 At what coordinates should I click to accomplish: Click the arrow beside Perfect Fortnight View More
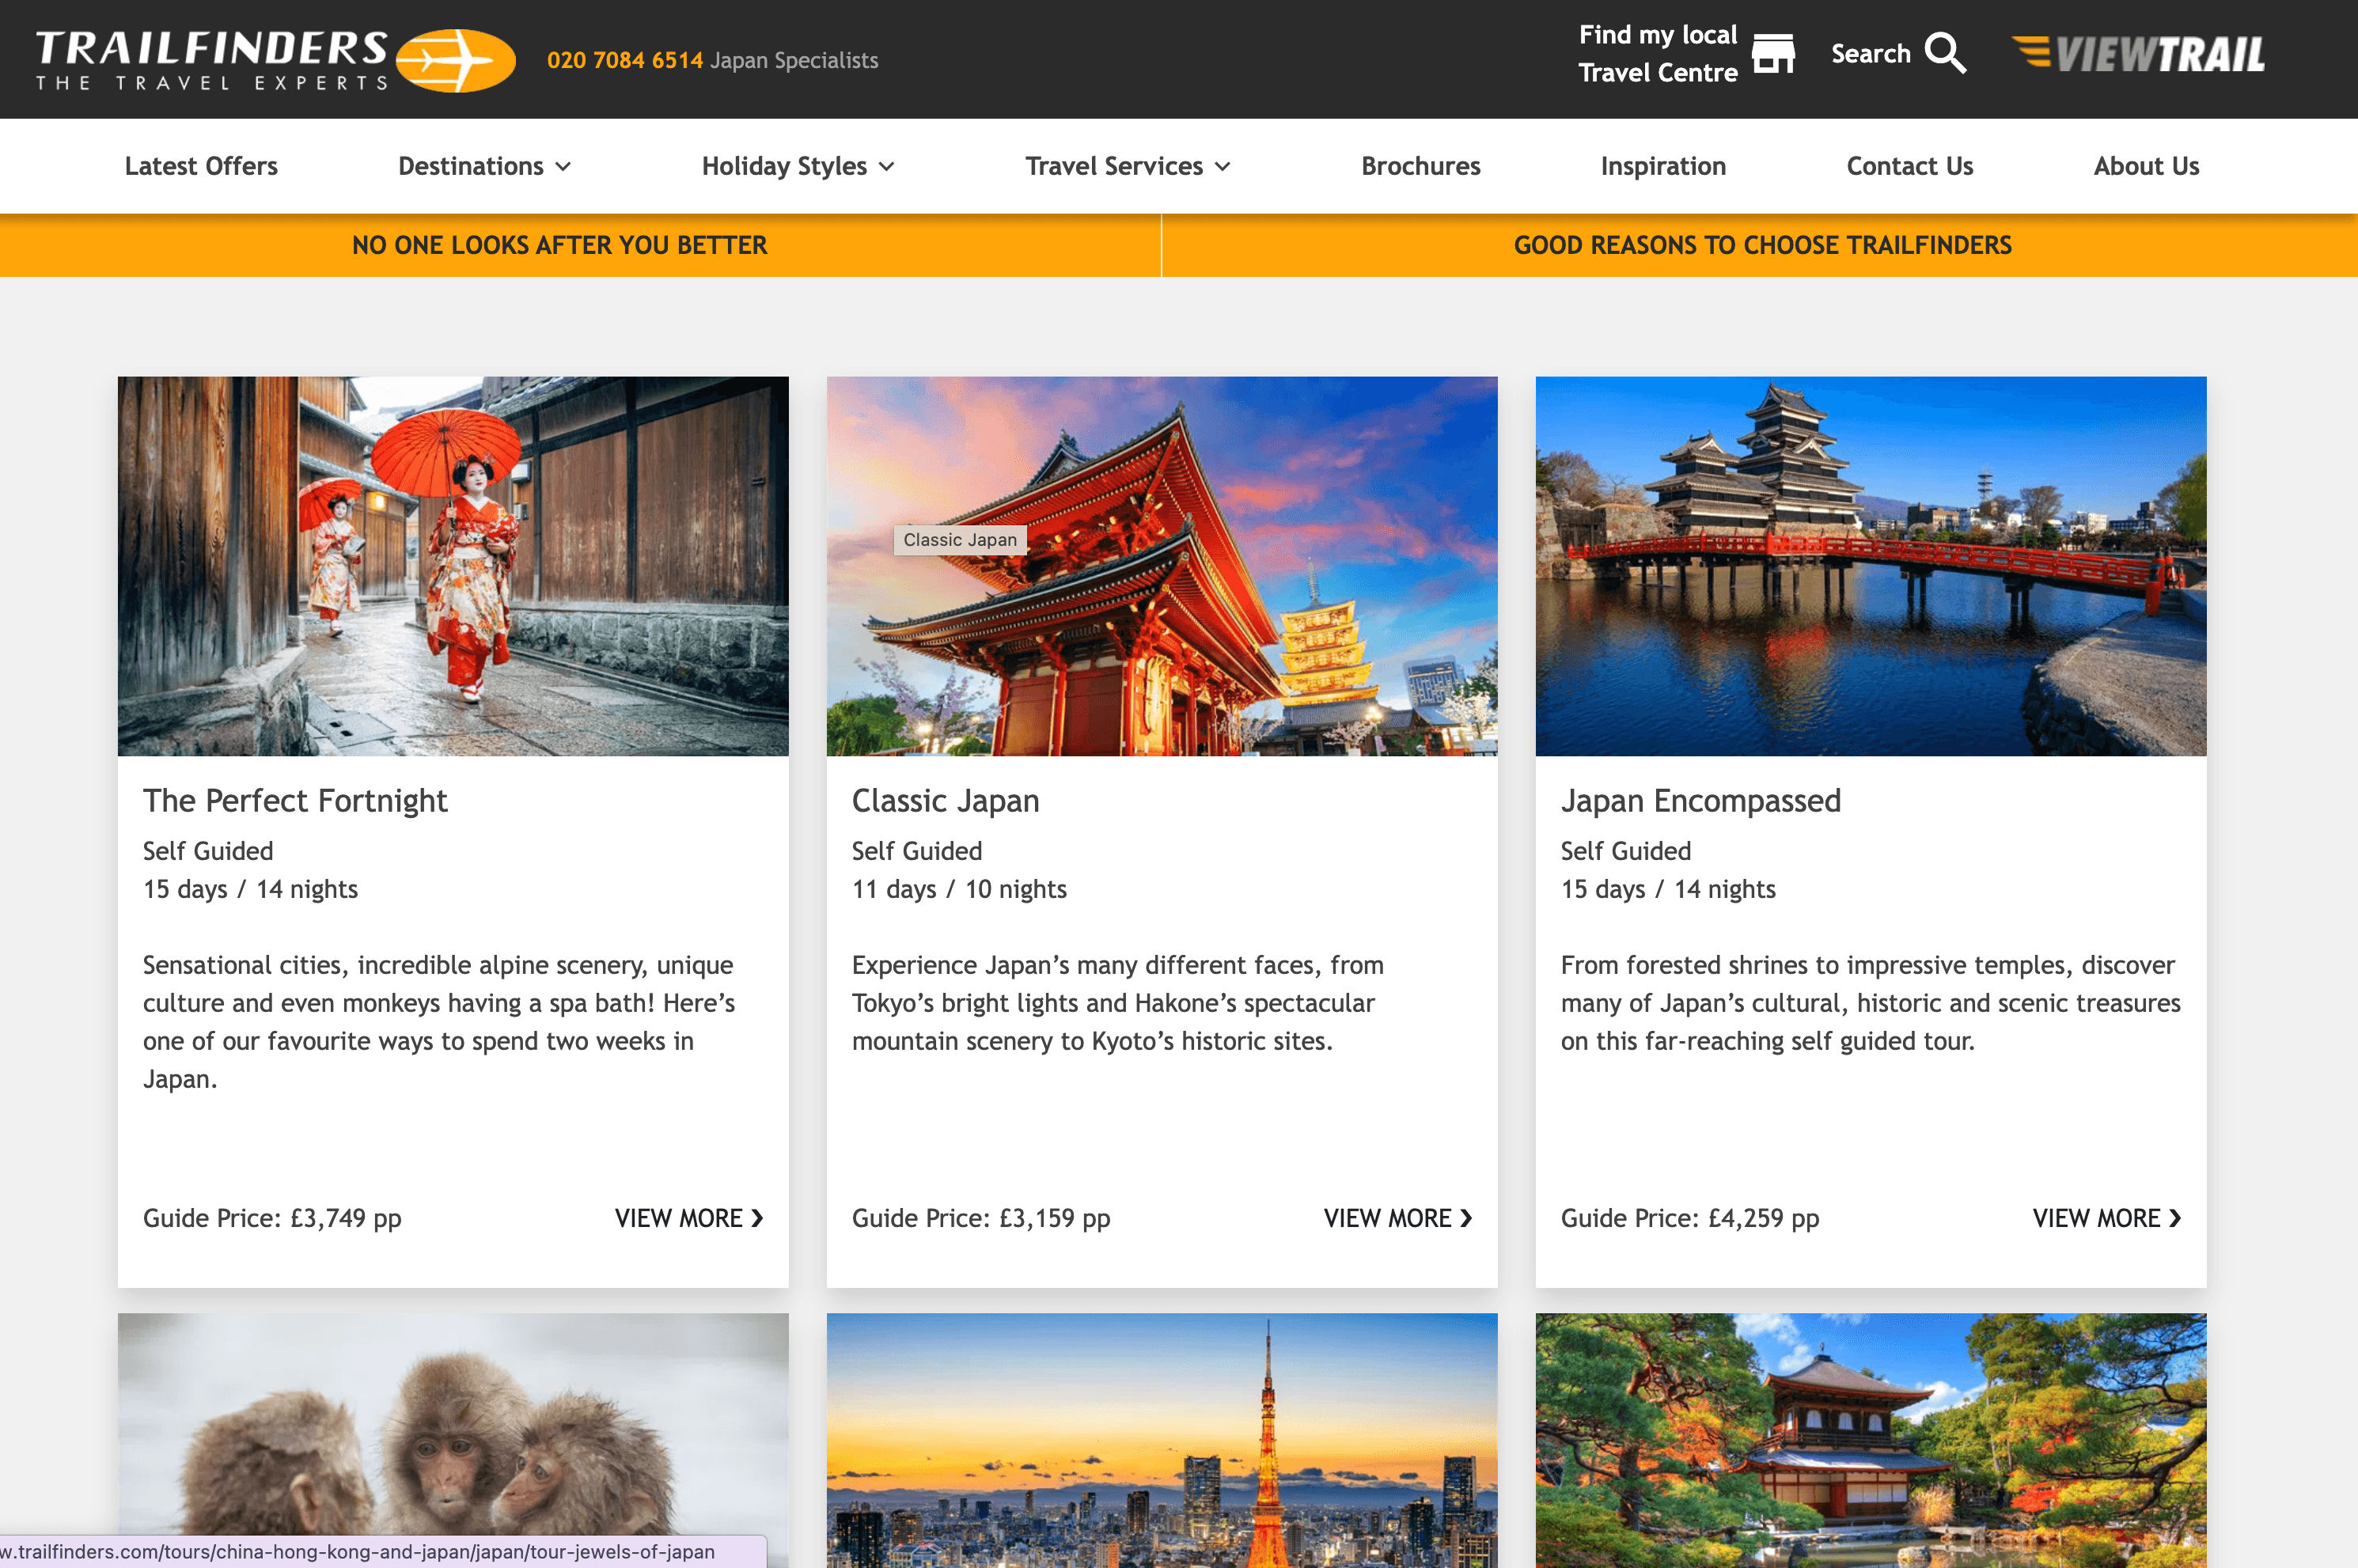click(x=757, y=1218)
